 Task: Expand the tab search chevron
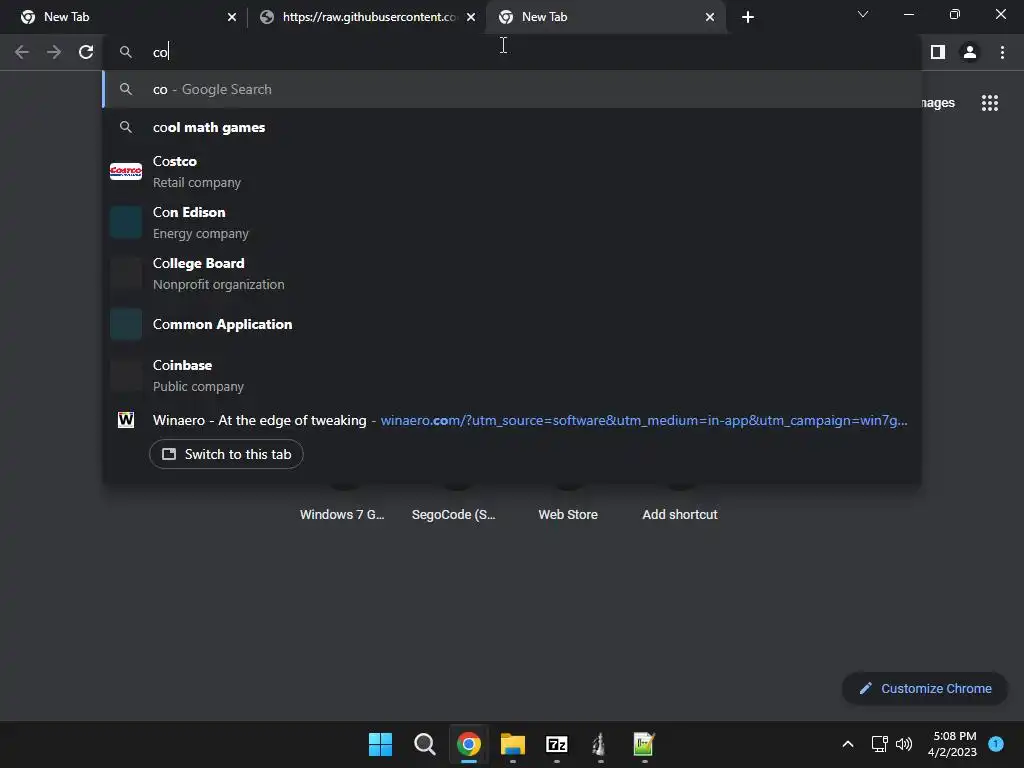click(x=863, y=14)
